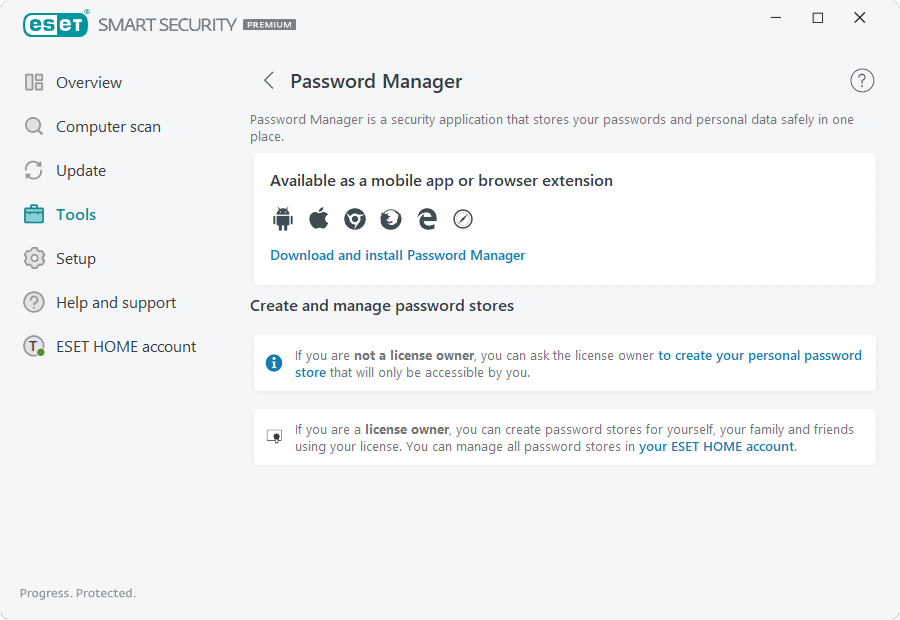Open the Overview section
Viewport: 900px width, 620px height.
pyautogui.click(x=88, y=83)
